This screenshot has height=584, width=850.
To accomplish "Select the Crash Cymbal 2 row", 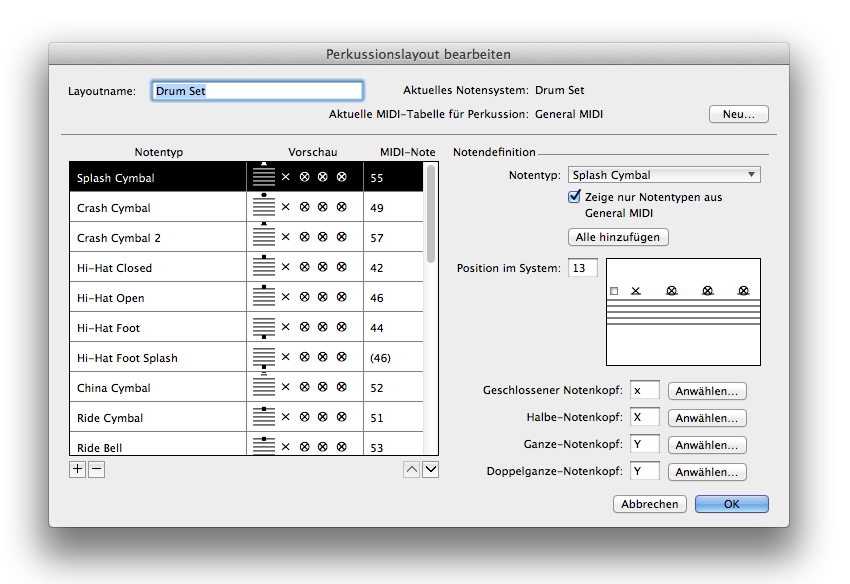I will [246, 237].
